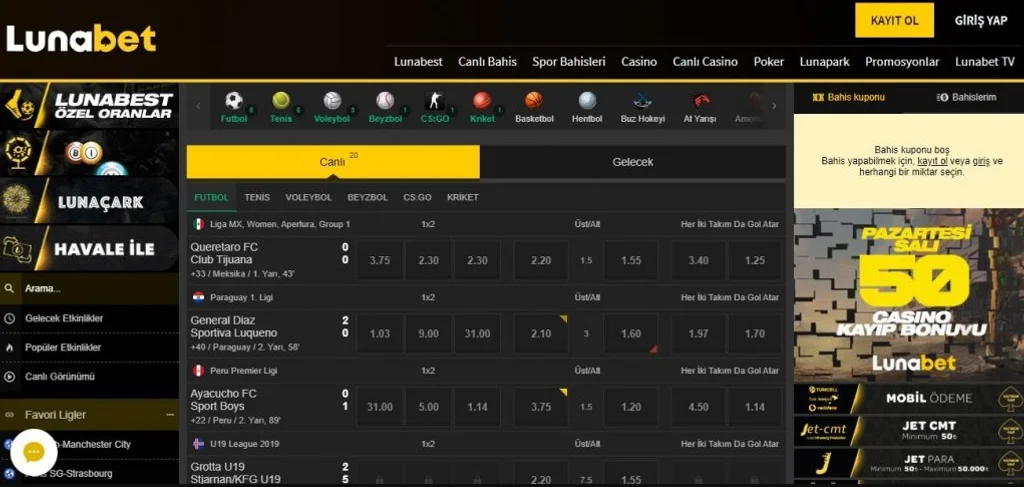Click the Gelecek Etkinlikler clock icon
Image resolution: width=1024 pixels, height=487 pixels.
click(x=9, y=319)
